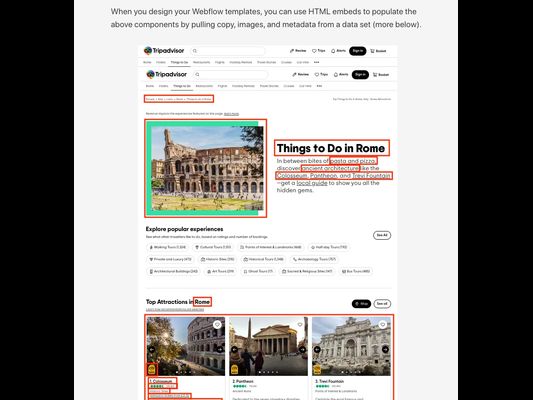This screenshot has height=400, width=533.
Task: Click the yellow award badge on Colosseum photo
Action: click(152, 369)
